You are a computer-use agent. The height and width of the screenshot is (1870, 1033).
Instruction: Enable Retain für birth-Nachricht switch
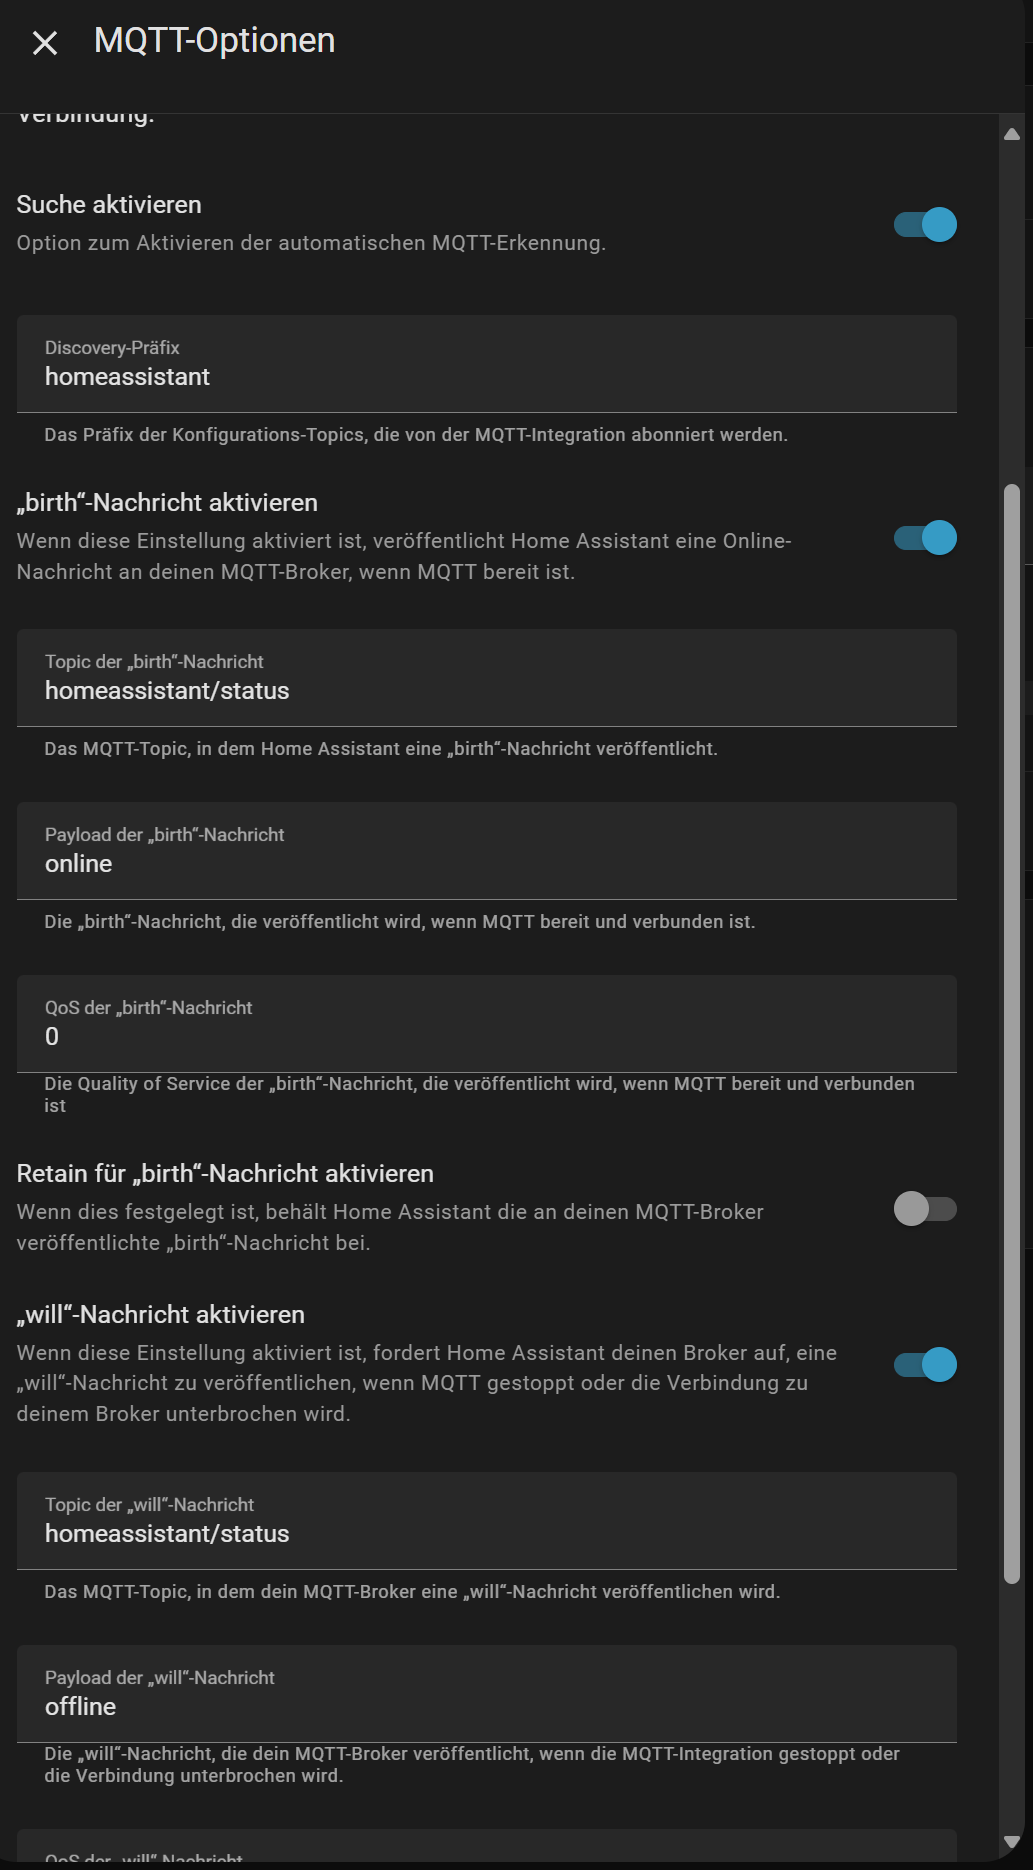click(x=925, y=1209)
